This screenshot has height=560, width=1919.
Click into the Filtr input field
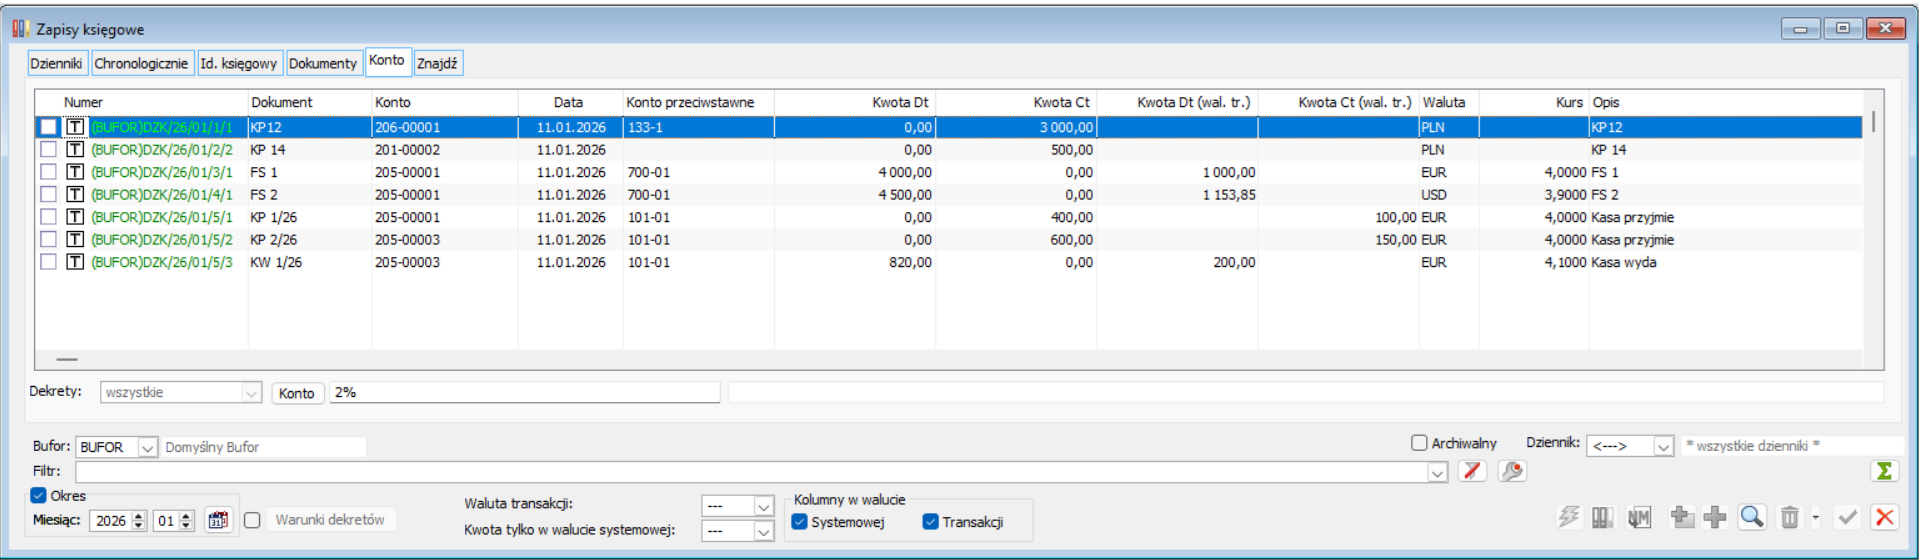750,472
